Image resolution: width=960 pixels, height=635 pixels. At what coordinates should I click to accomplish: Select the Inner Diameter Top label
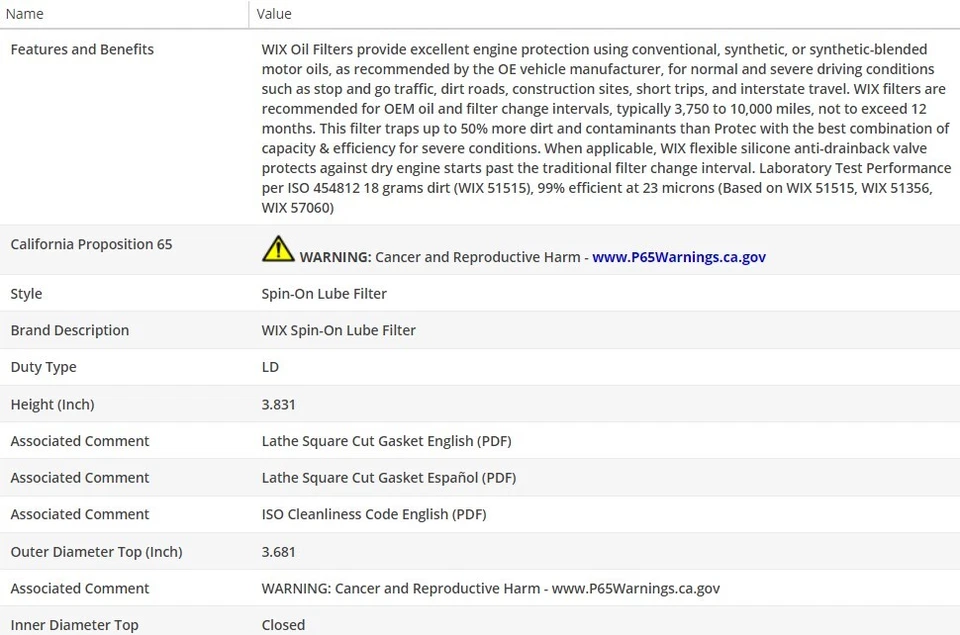[74, 625]
